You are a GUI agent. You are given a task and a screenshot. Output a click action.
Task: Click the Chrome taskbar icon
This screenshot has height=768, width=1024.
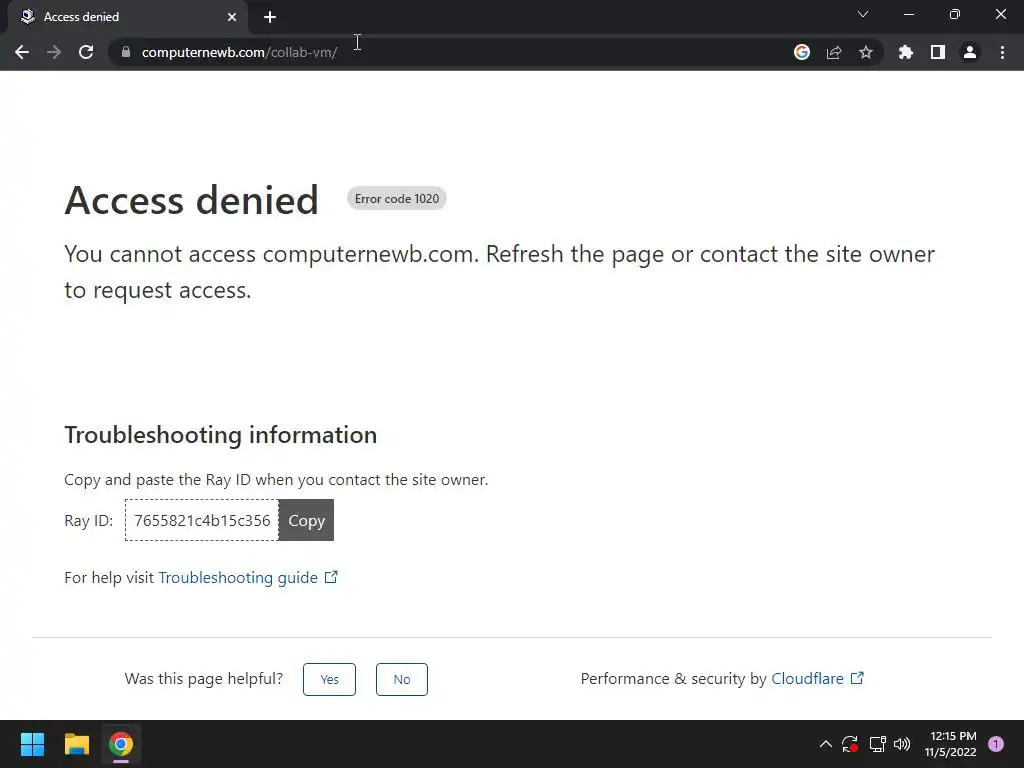(x=121, y=744)
